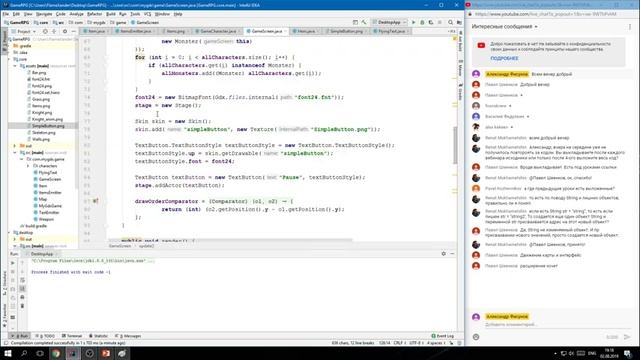This screenshot has width=640, height=360.
Task: Print Run console output
Action: pos(22,297)
